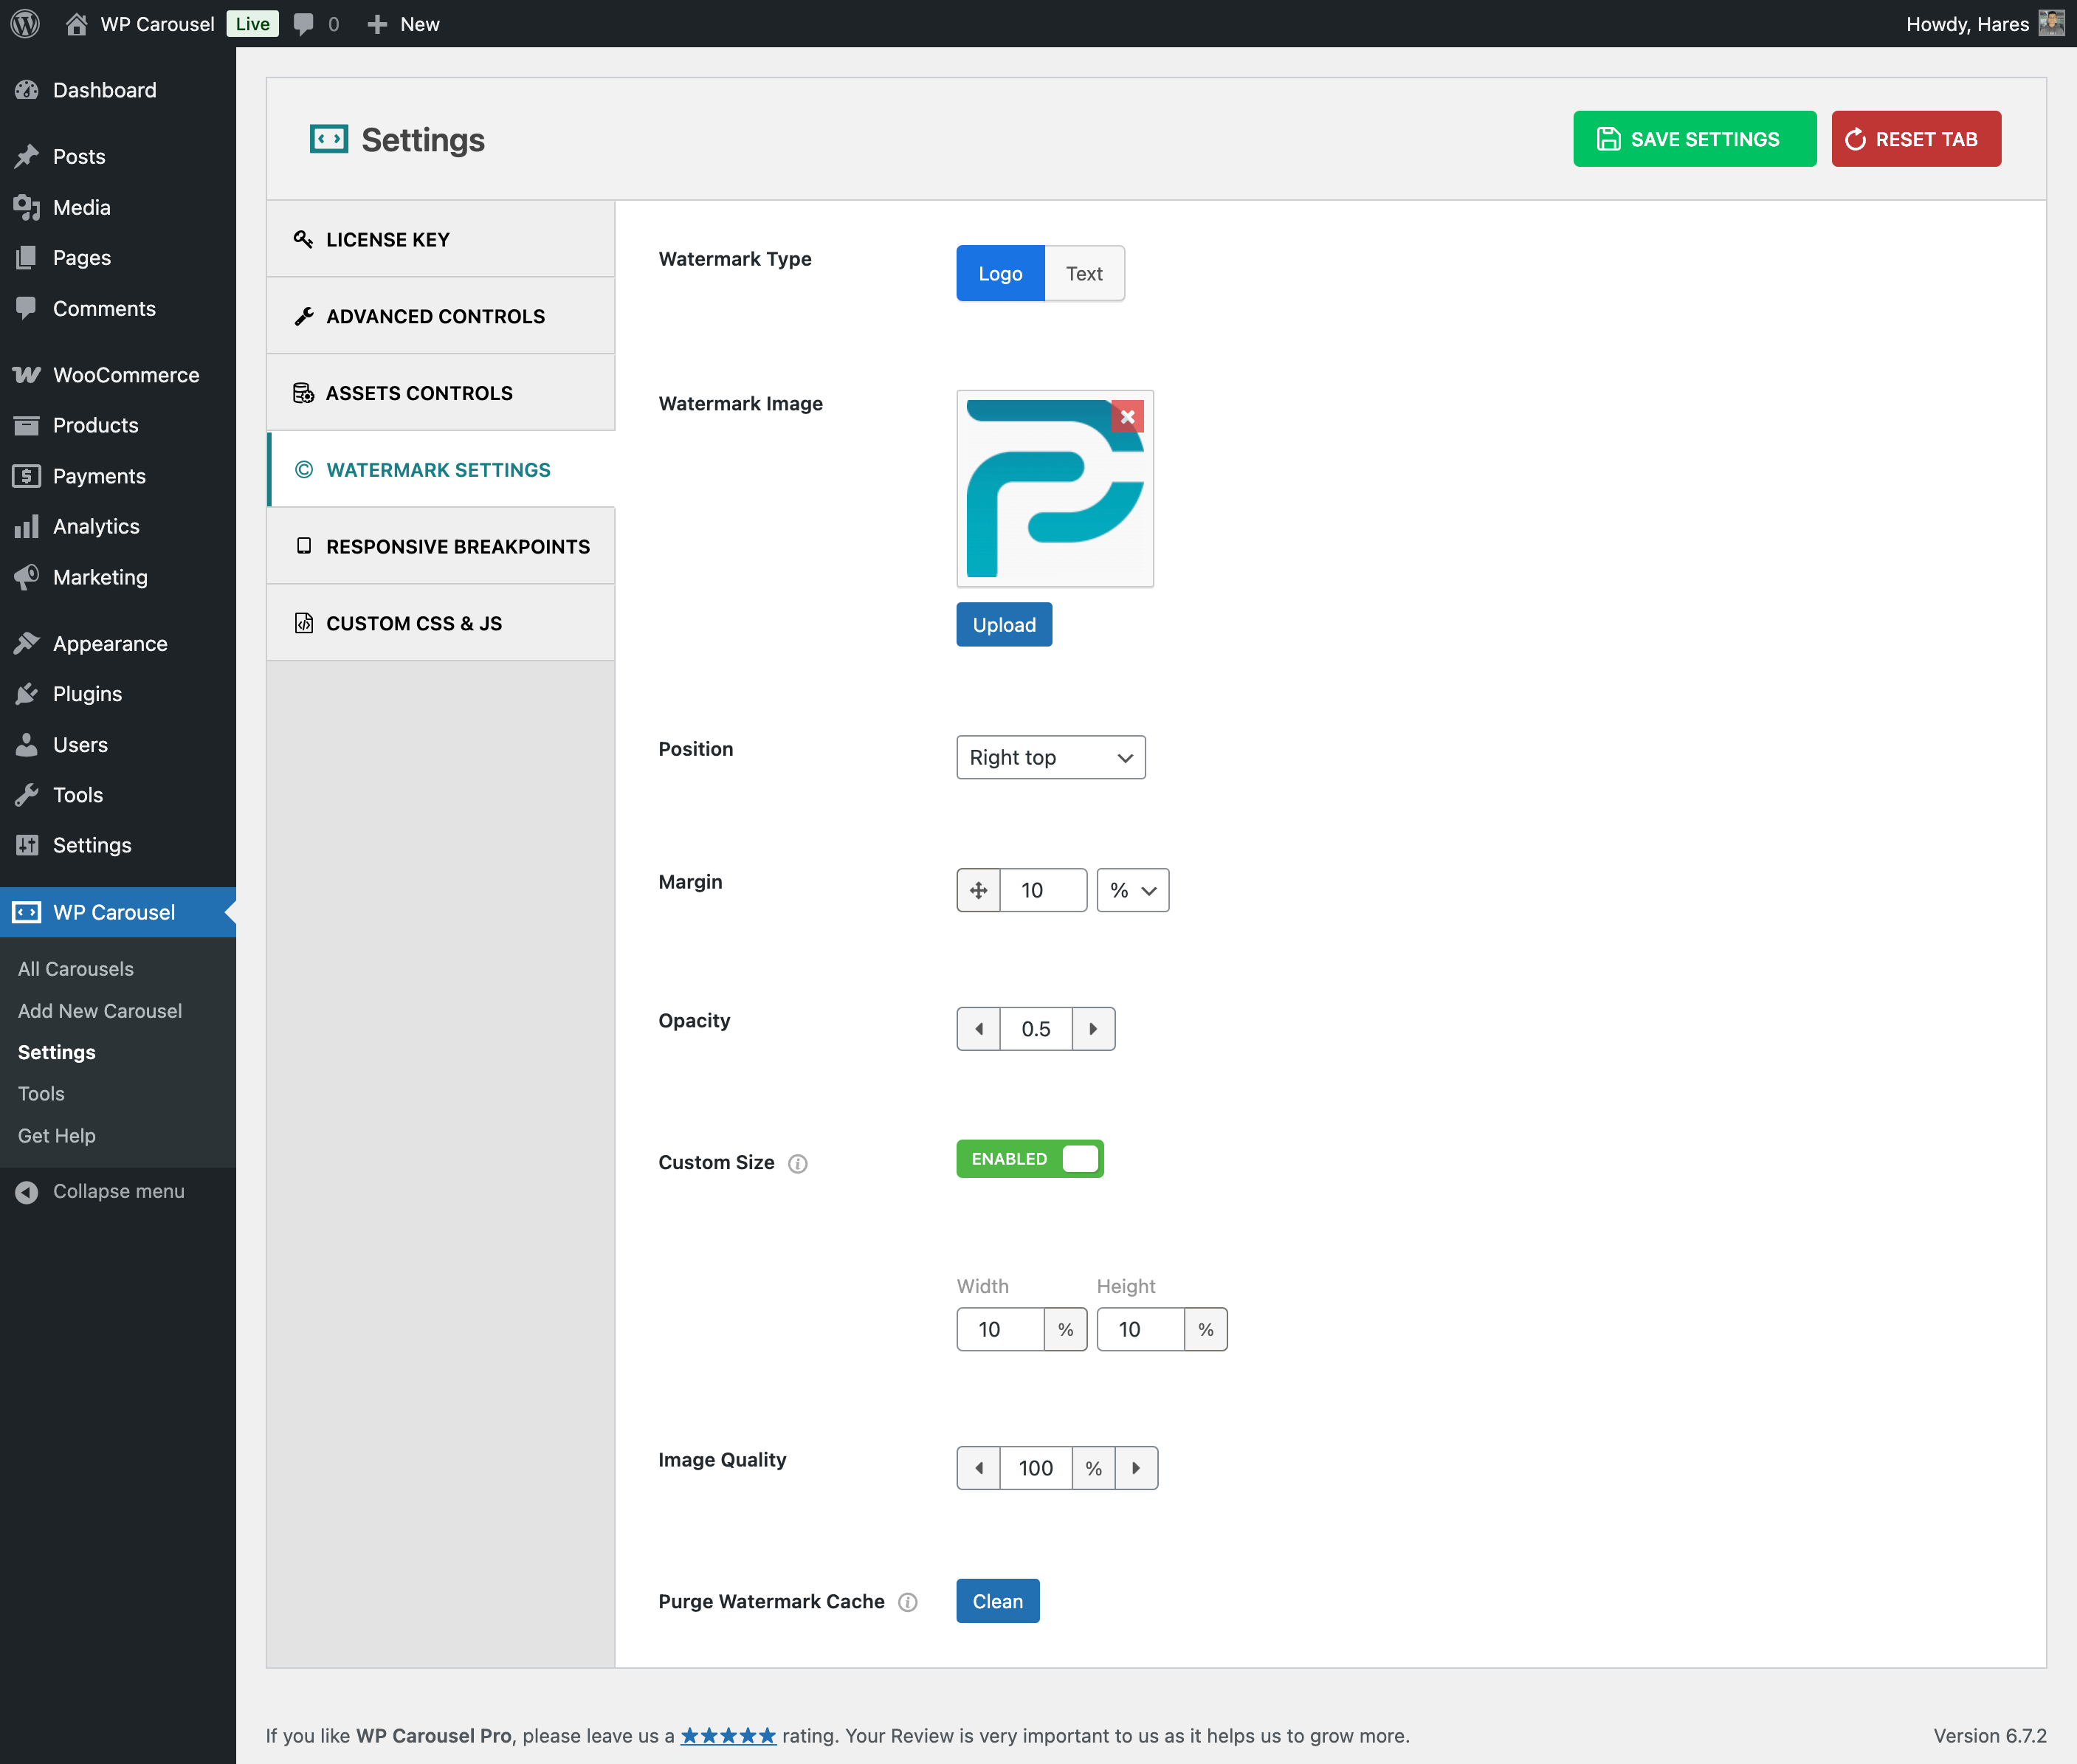This screenshot has width=2077, height=1764.
Task: Open Tools under WP Carousel submenu
Action: 41,1094
